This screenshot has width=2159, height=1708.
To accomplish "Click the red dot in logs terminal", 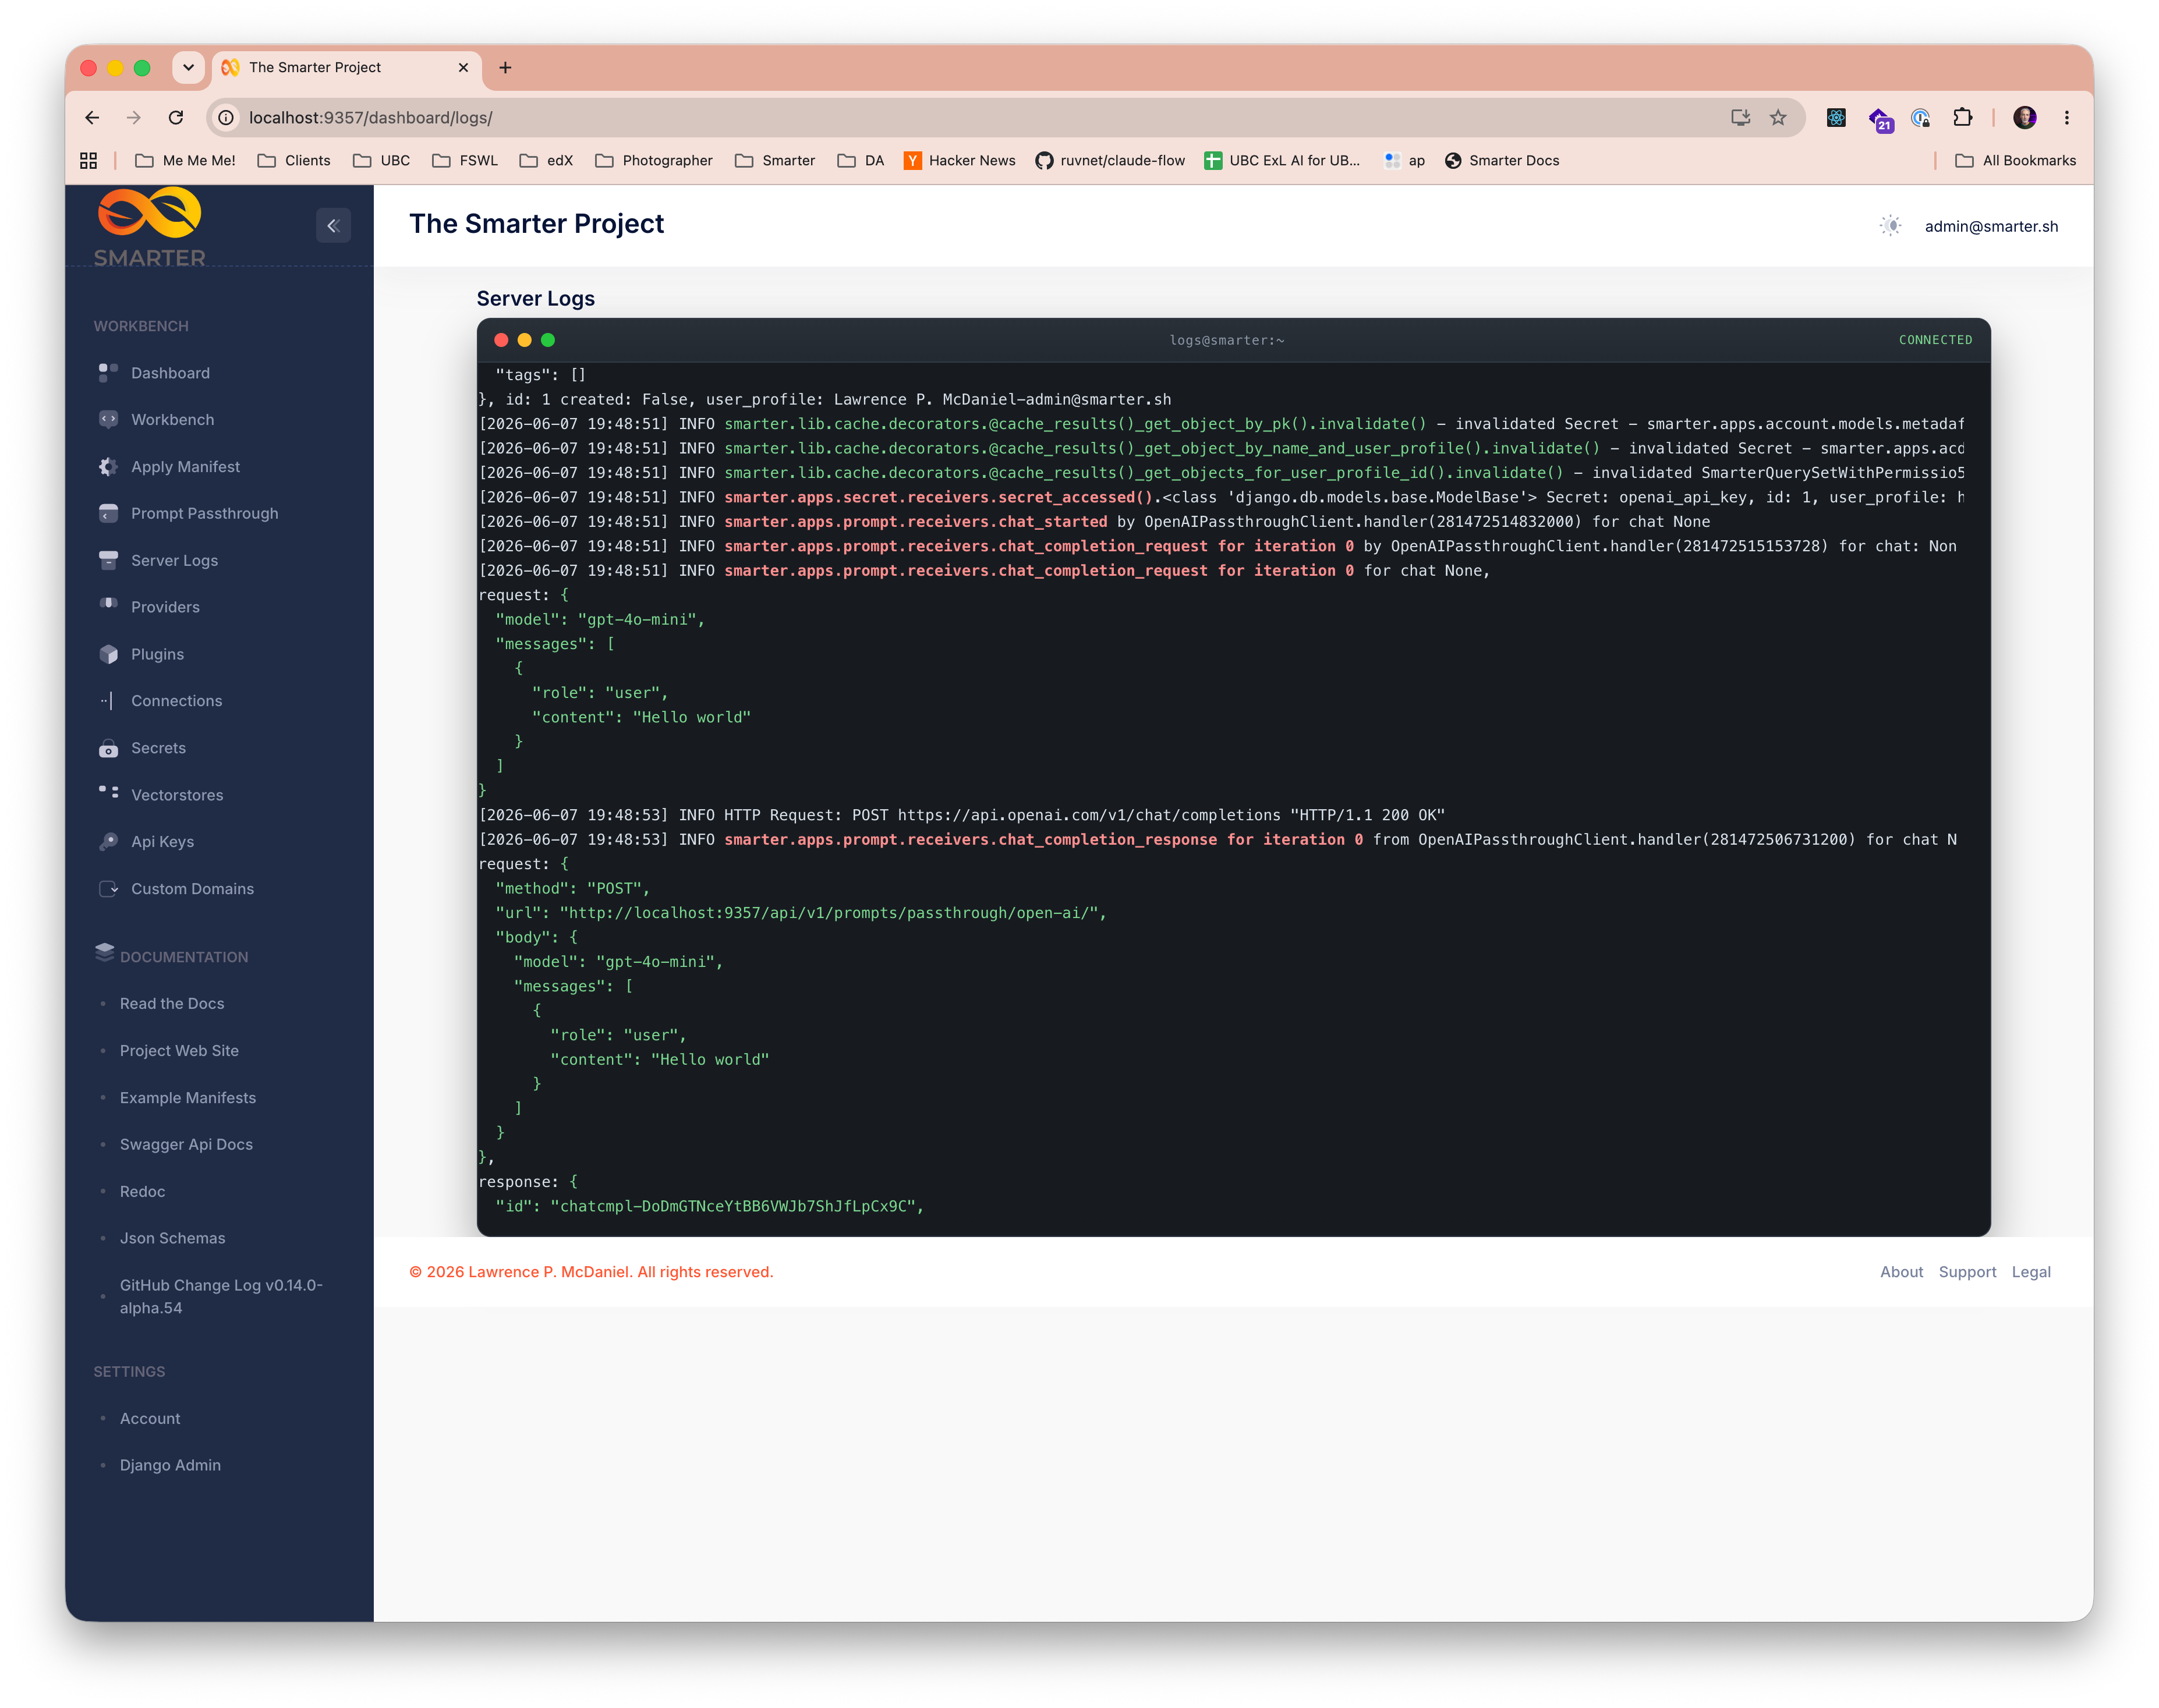I will 501,340.
